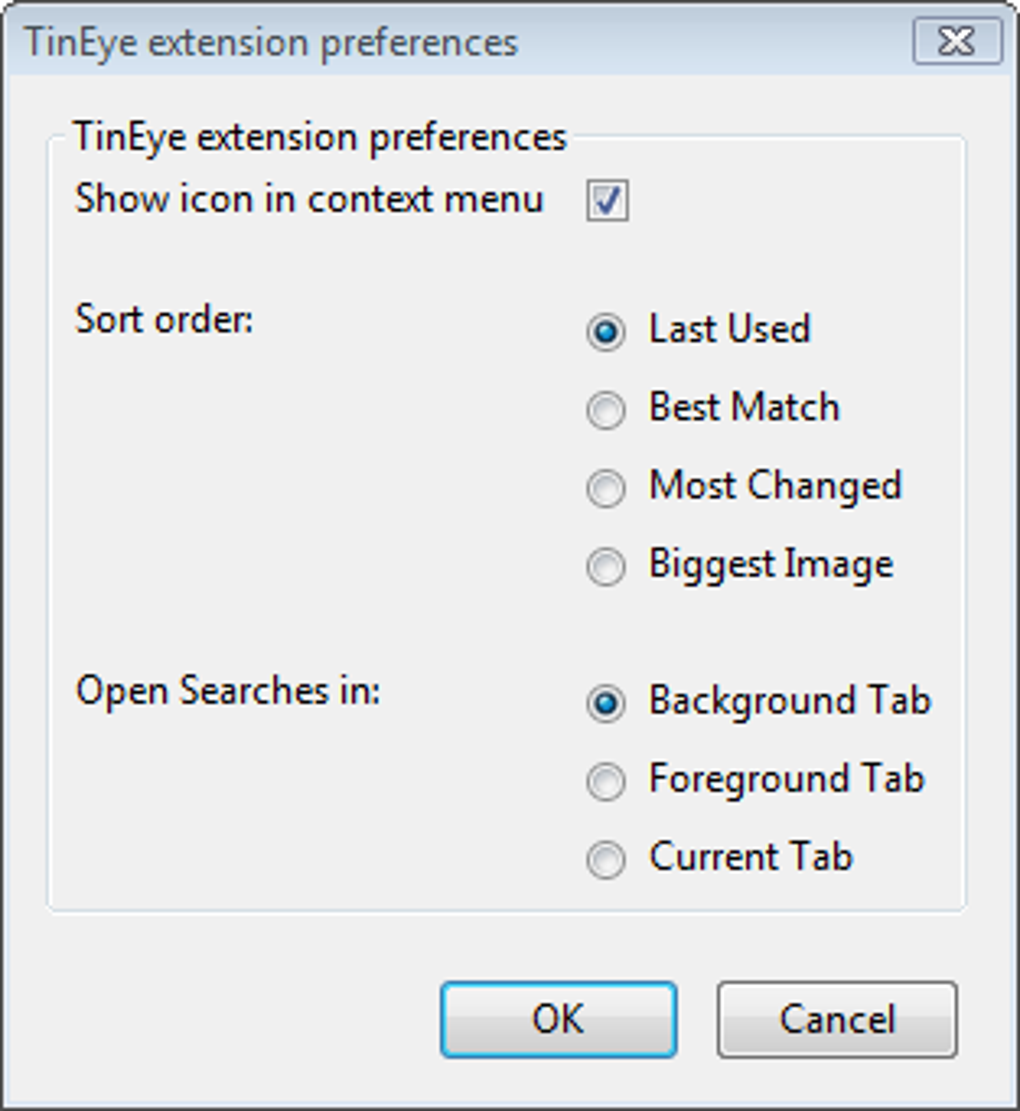This screenshot has width=1020, height=1111.
Task: Close the dialog with the X button
Action: click(x=956, y=41)
